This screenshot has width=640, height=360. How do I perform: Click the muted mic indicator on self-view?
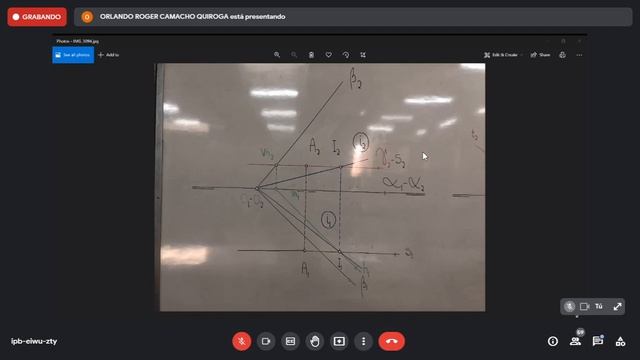[x=569, y=307]
